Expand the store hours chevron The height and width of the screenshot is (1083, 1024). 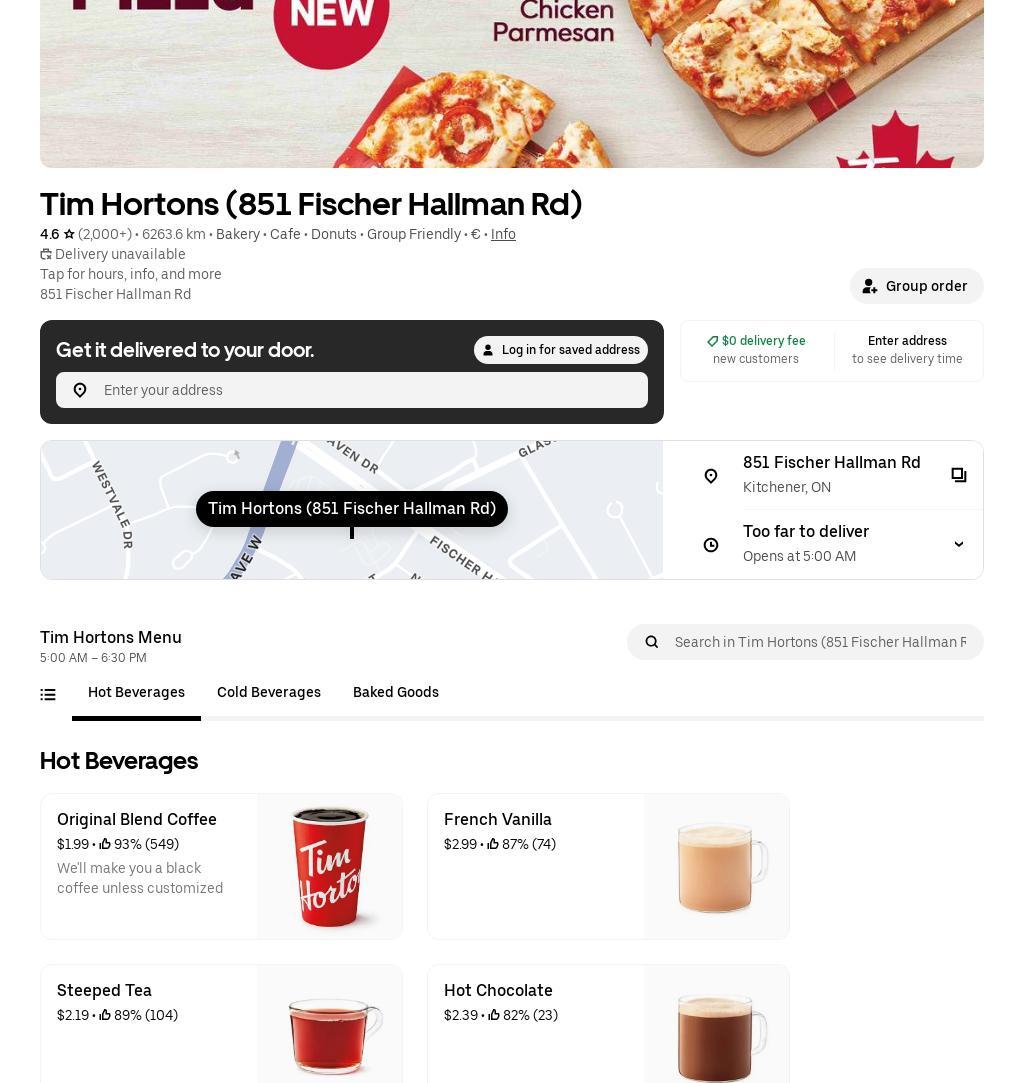click(958, 544)
